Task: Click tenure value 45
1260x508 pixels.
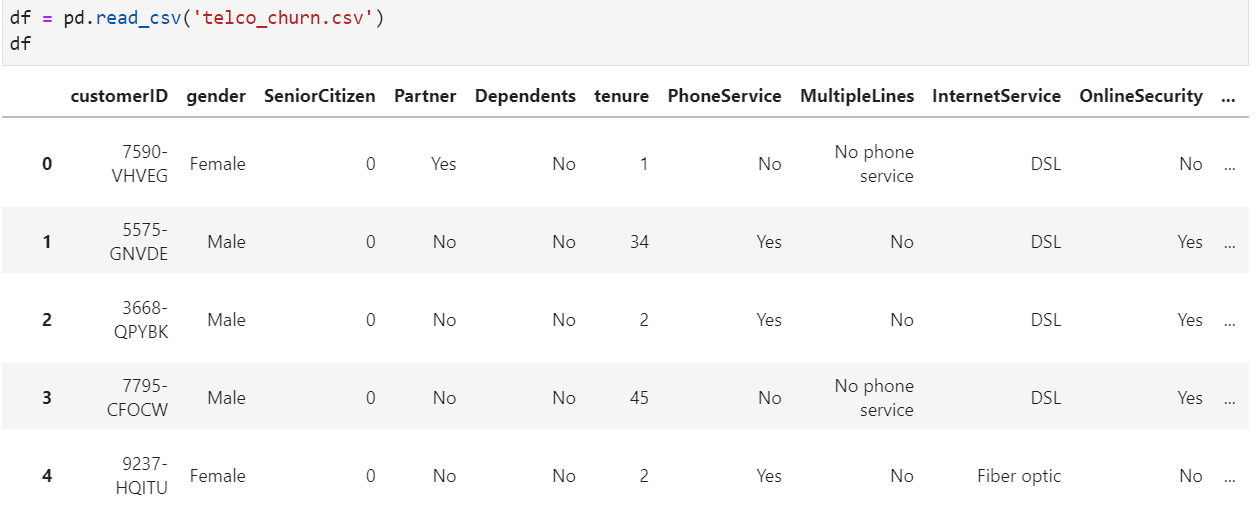Action: (x=639, y=398)
